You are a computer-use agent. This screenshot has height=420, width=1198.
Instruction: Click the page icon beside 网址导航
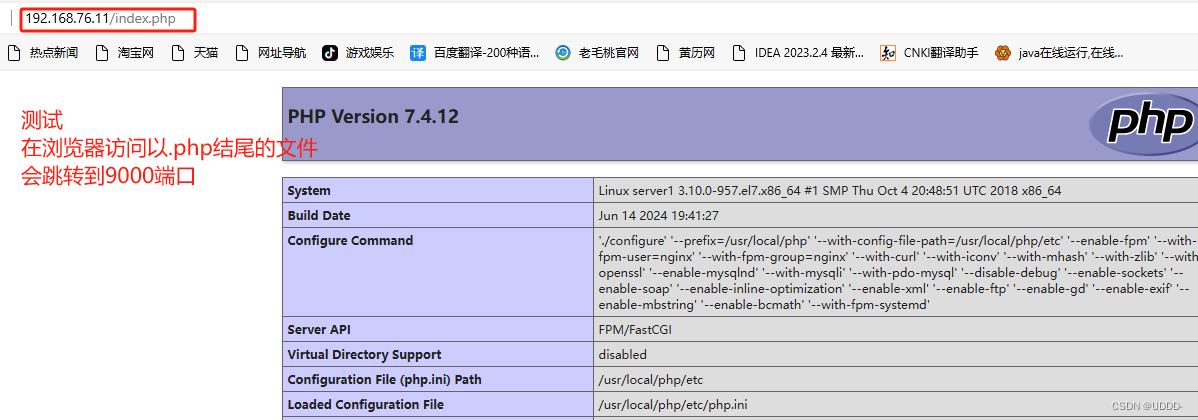242,53
